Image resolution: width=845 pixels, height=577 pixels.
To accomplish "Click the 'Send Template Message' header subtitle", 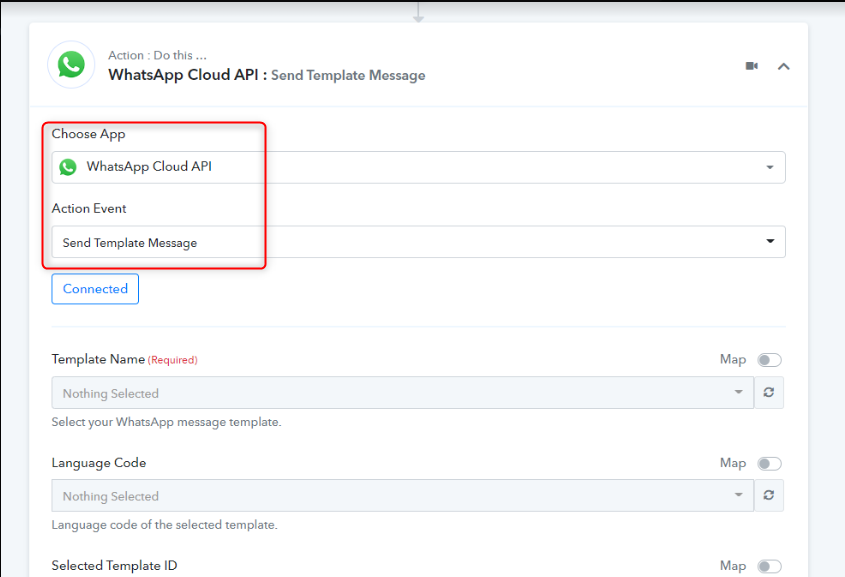I will click(348, 75).
